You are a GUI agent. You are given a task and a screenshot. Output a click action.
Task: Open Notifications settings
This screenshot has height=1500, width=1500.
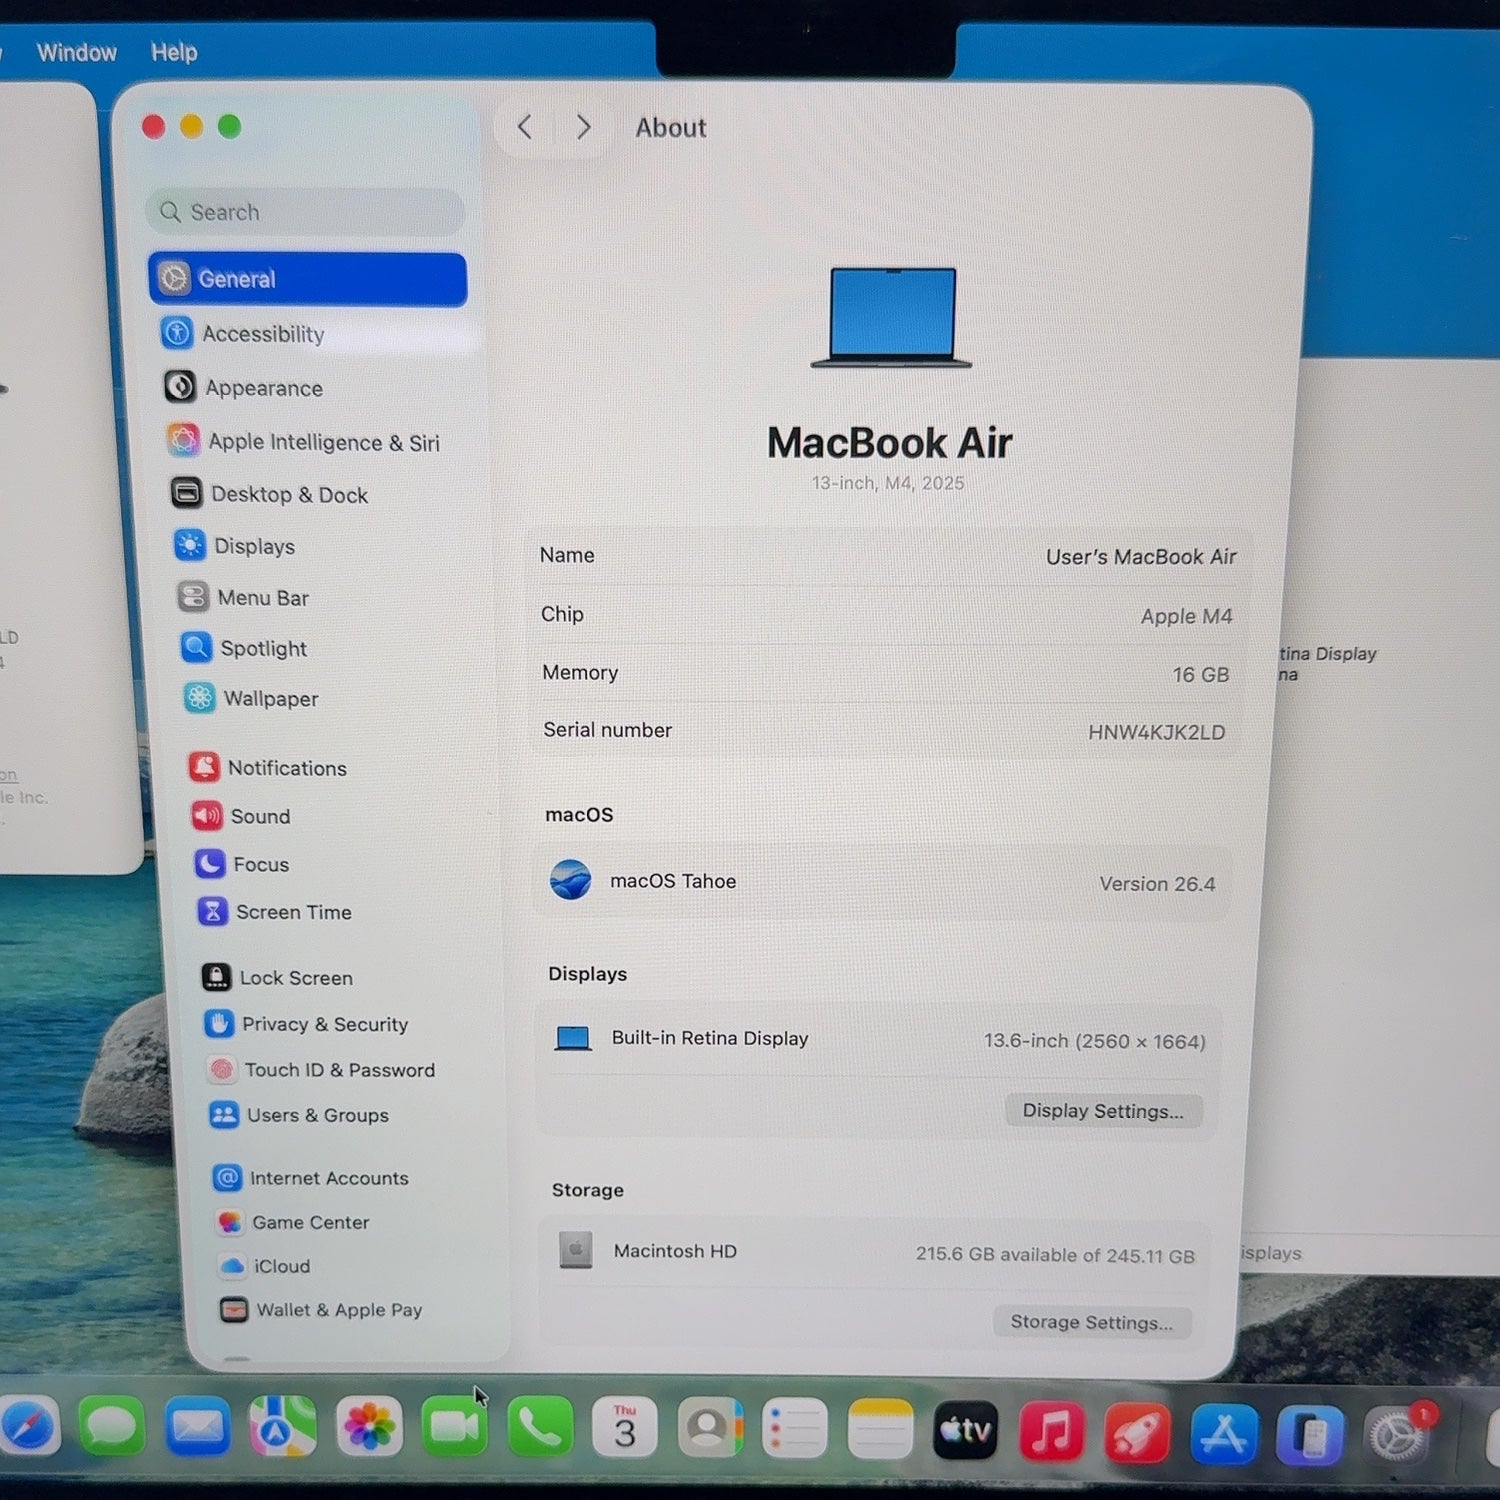click(x=267, y=768)
